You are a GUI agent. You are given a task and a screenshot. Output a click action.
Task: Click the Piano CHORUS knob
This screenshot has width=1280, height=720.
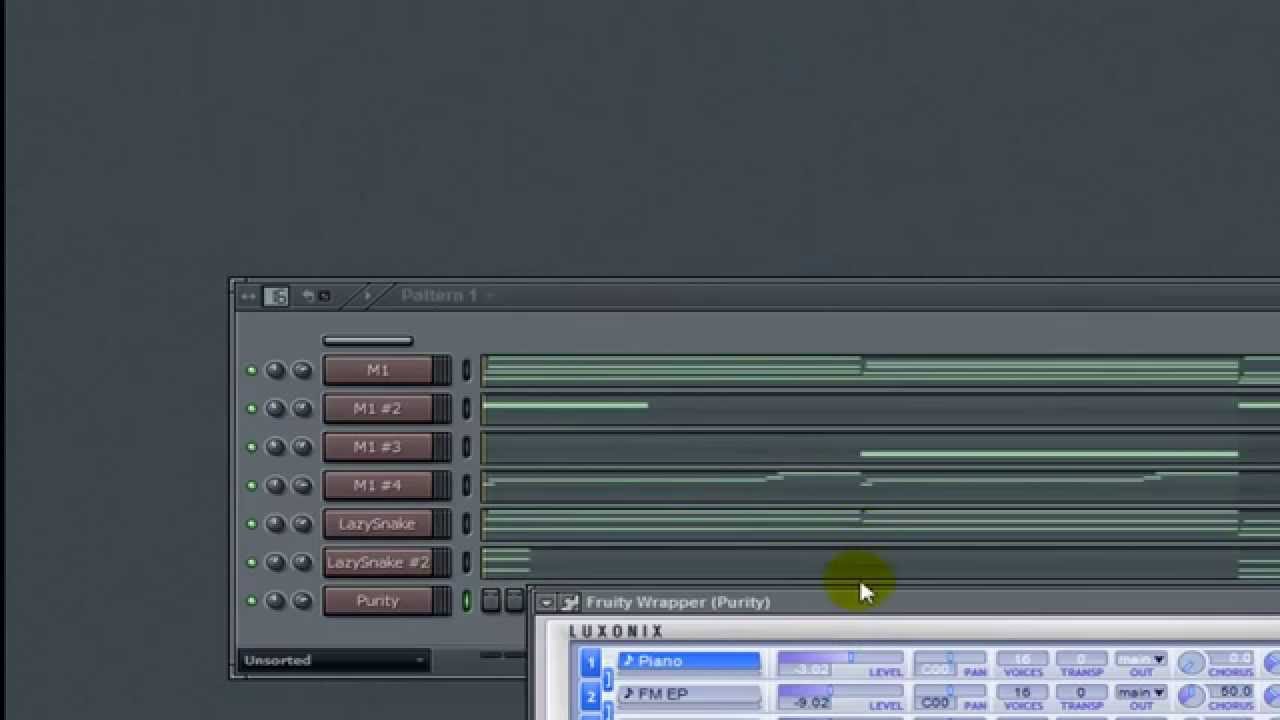tap(1190, 663)
